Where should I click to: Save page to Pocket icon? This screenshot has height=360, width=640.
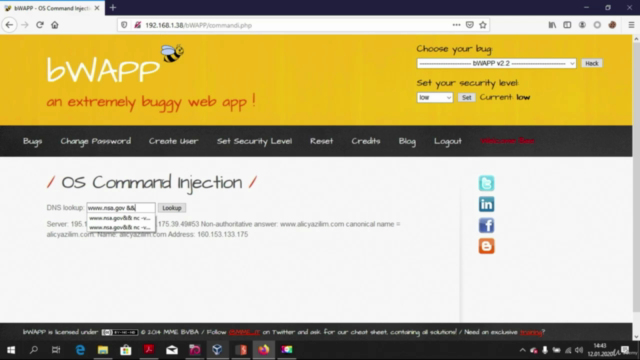coord(470,25)
